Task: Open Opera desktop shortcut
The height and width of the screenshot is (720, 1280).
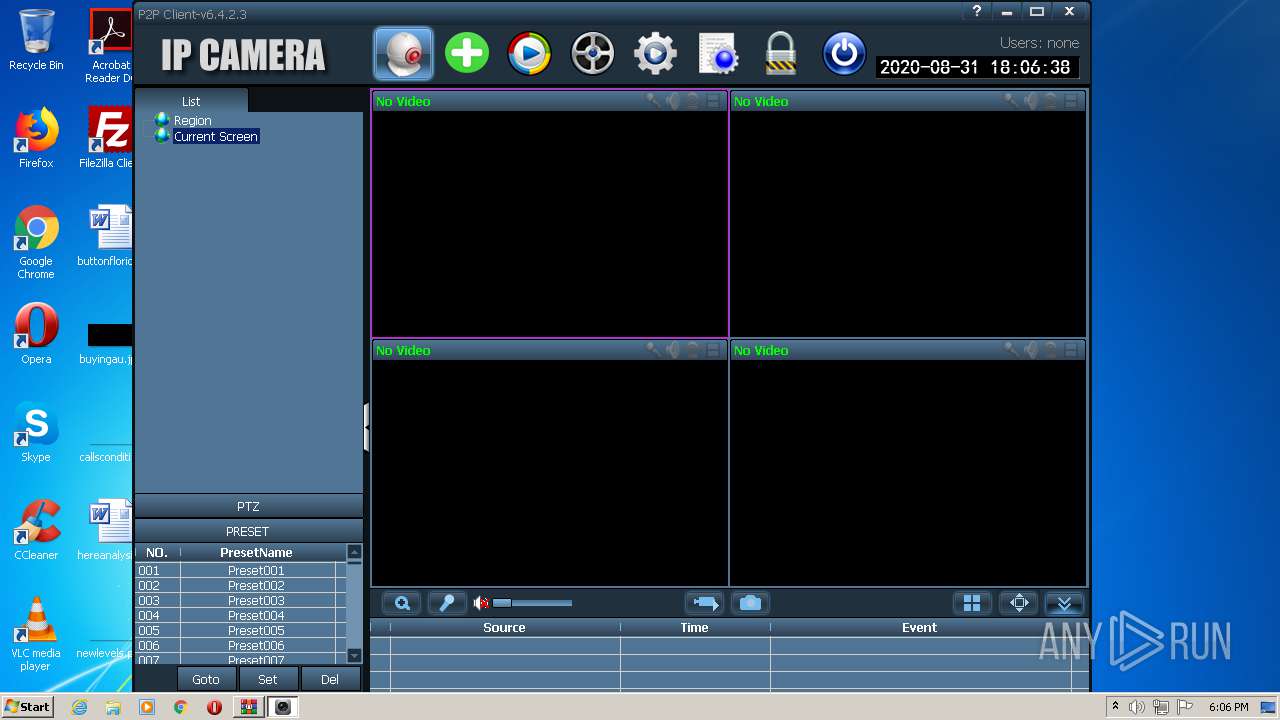Action: click(36, 334)
